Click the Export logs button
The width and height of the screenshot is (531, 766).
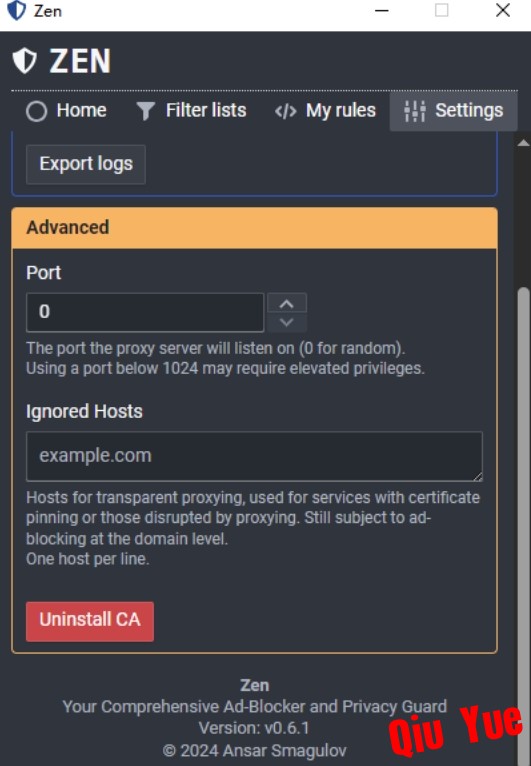point(86,164)
